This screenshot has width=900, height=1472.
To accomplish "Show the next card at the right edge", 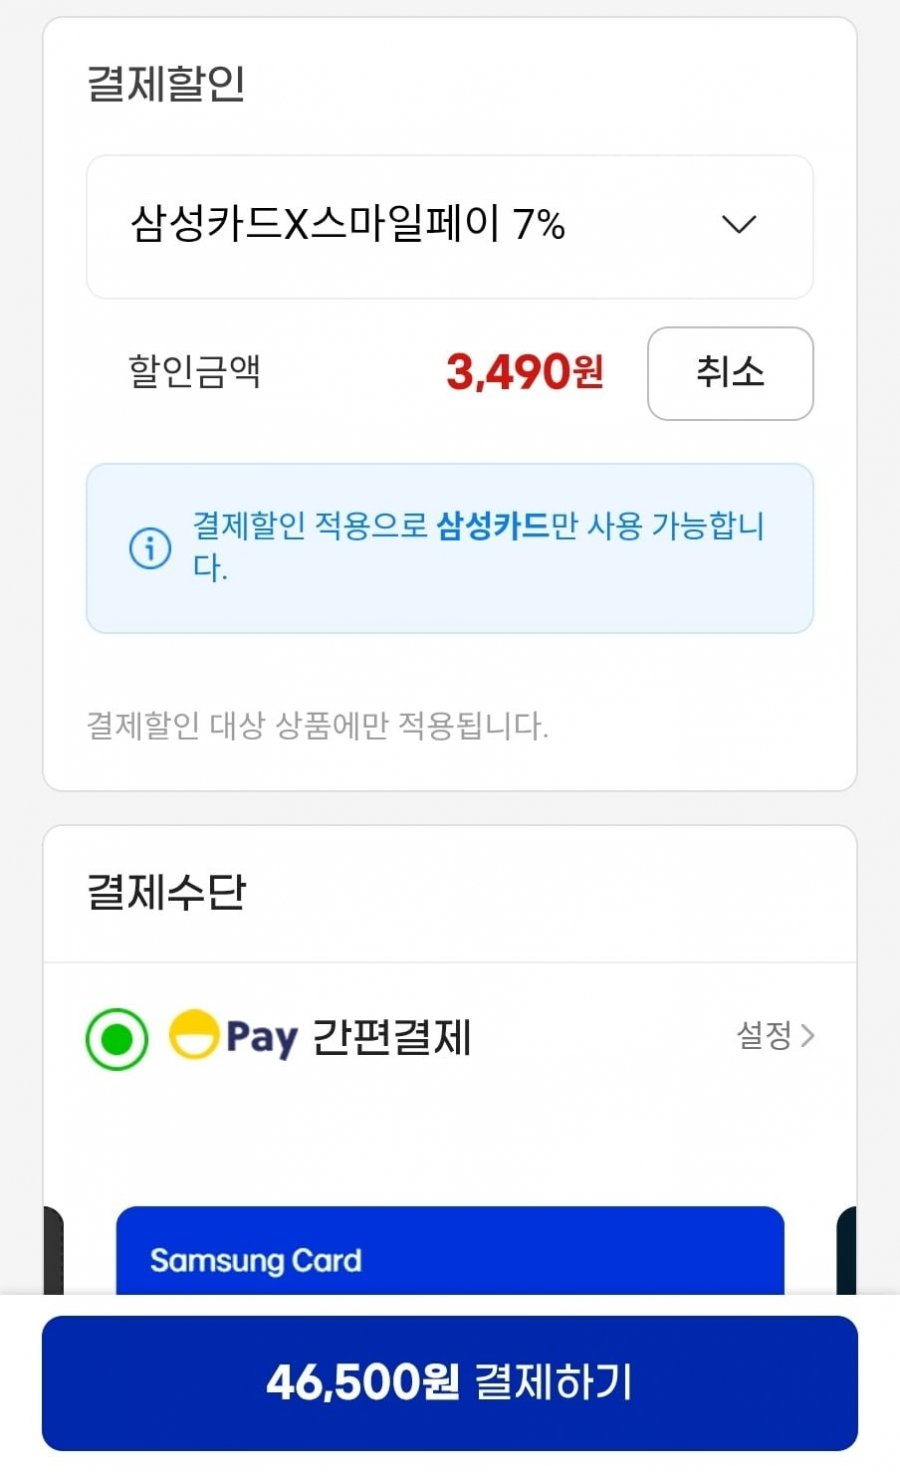I will click(846, 1250).
